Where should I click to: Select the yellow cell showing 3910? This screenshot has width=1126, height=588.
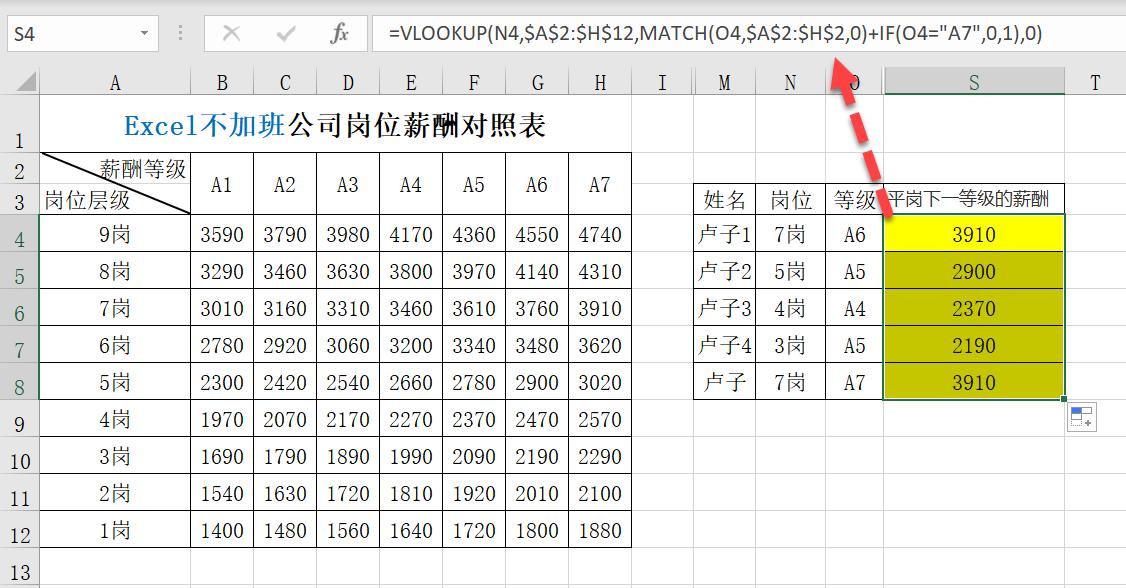pyautogui.click(x=973, y=234)
